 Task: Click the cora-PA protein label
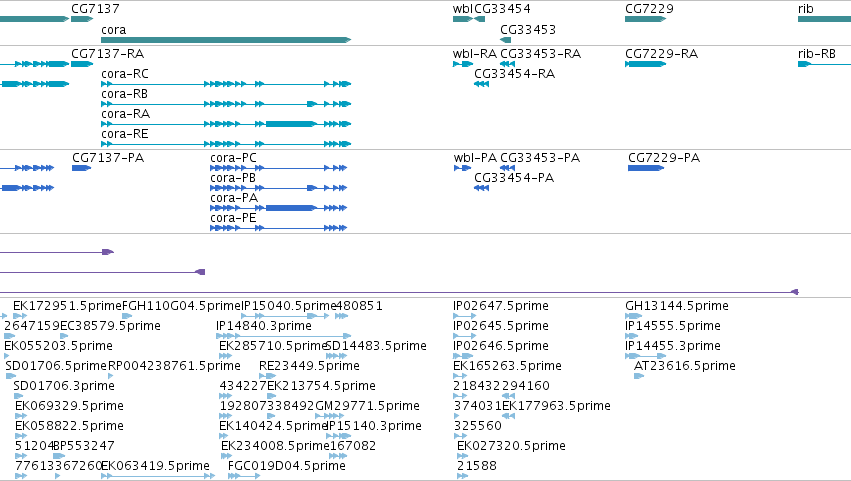point(234,198)
